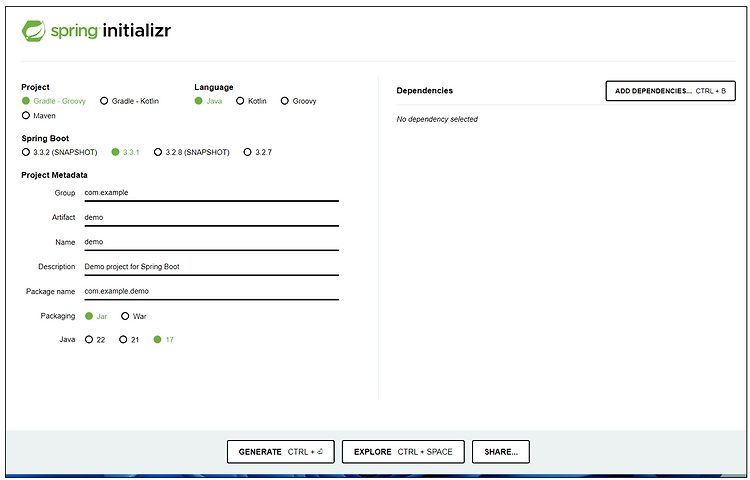The height and width of the screenshot is (480, 750).
Task: Explore the generated project
Action: tap(403, 452)
